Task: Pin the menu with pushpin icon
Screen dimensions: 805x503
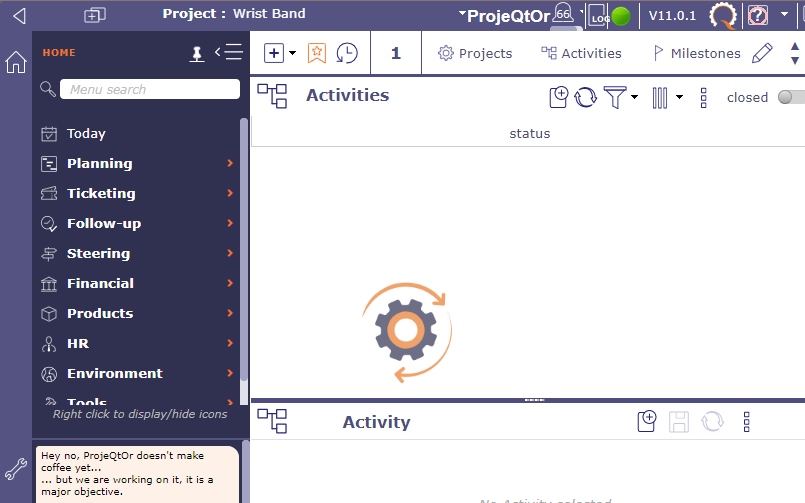Action: pos(196,53)
